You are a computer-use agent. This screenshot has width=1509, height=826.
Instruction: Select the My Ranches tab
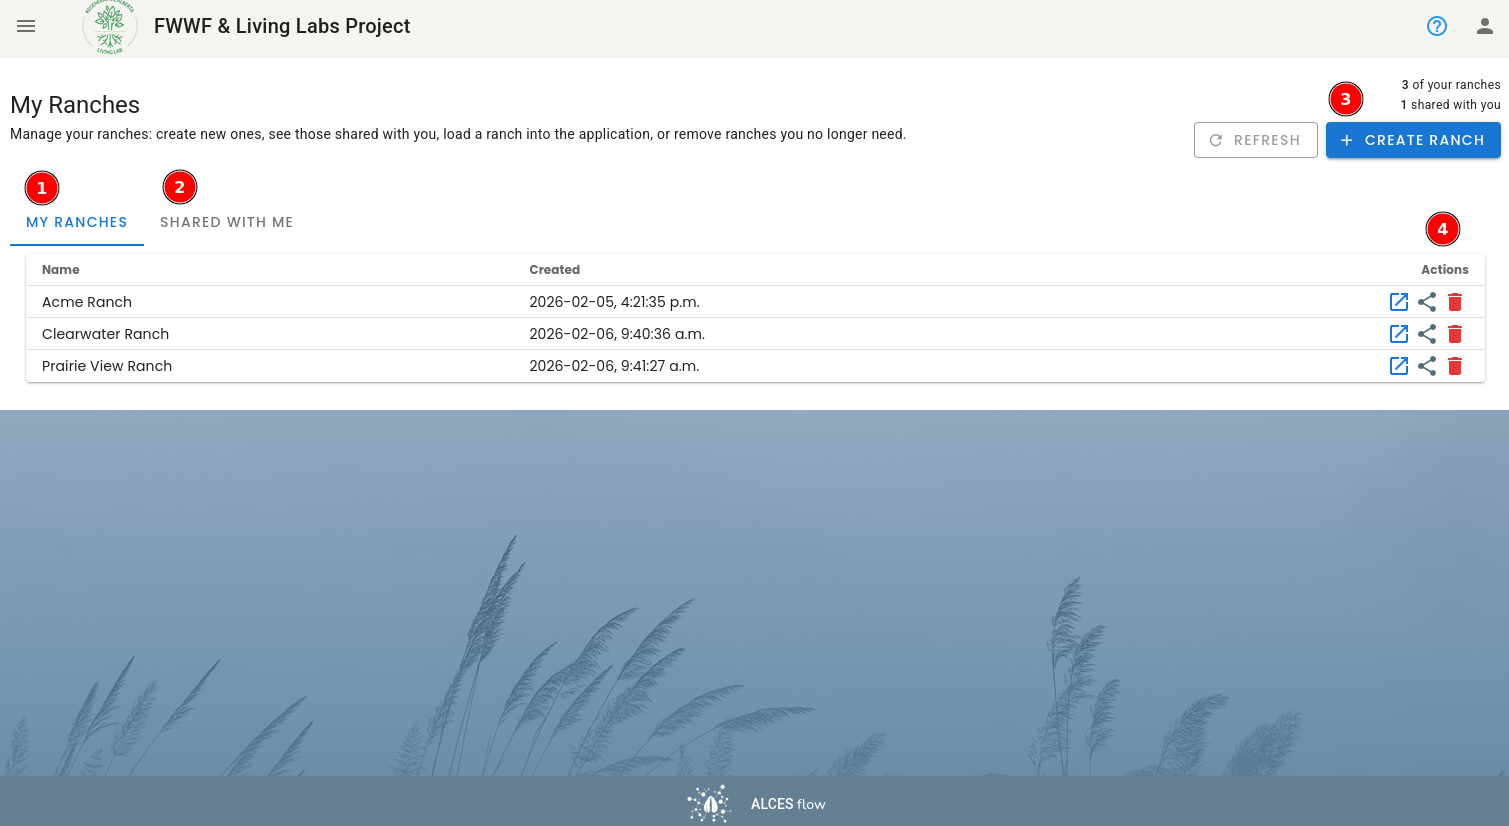[77, 222]
